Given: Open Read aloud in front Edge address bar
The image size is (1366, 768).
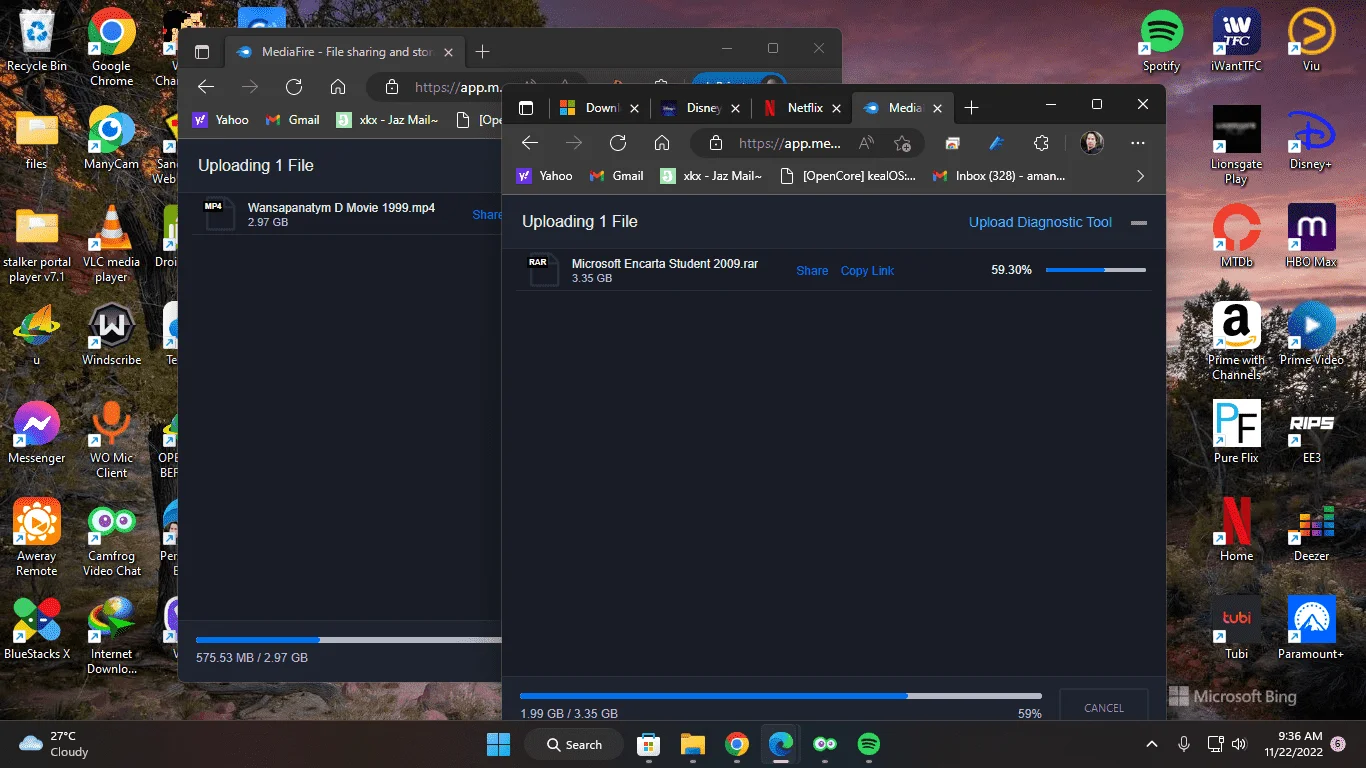Looking at the screenshot, I should [866, 143].
